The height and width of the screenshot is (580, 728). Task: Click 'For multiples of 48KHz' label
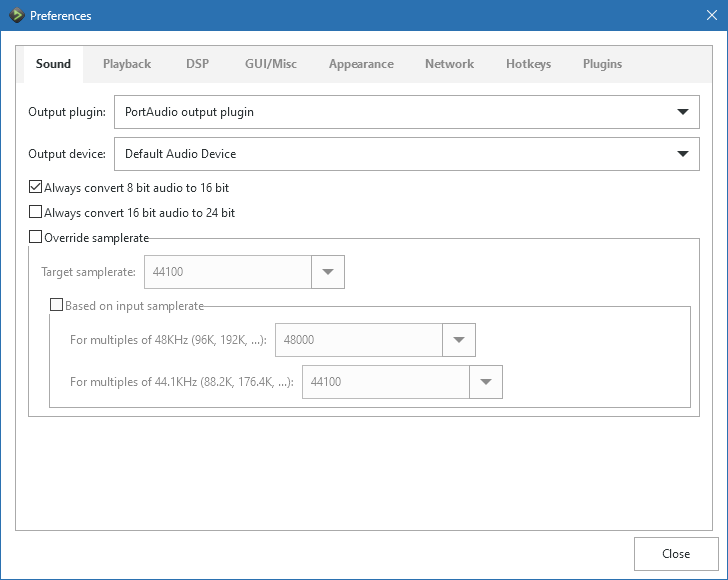(x=168, y=340)
